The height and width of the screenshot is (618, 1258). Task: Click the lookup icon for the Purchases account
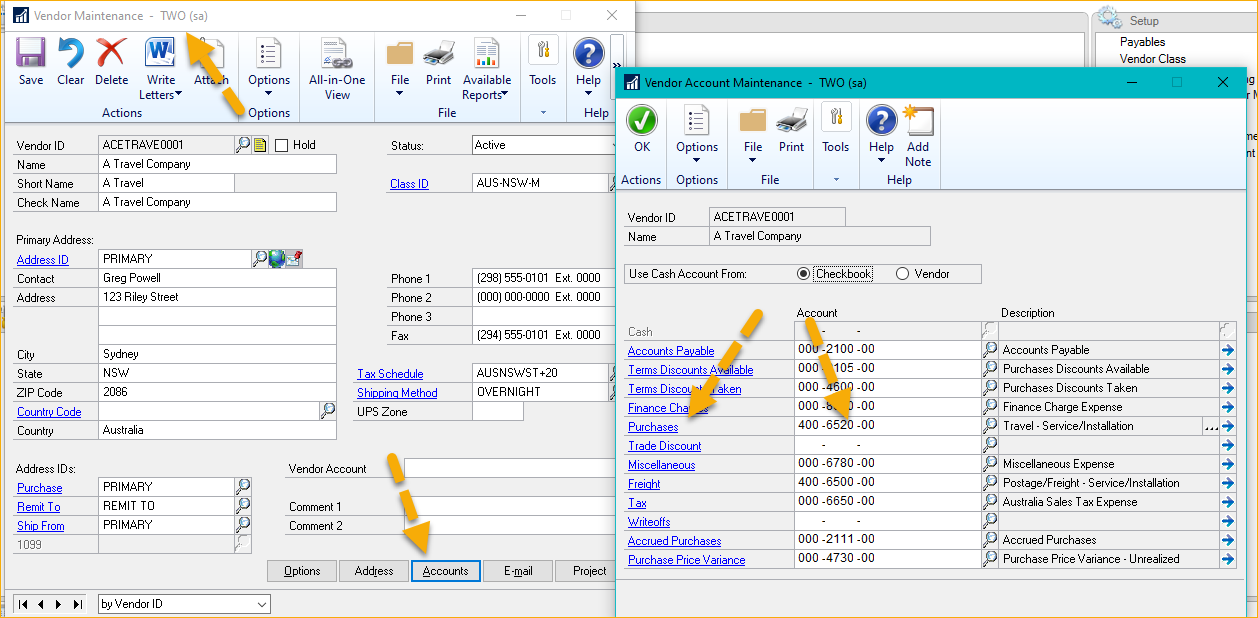point(990,426)
